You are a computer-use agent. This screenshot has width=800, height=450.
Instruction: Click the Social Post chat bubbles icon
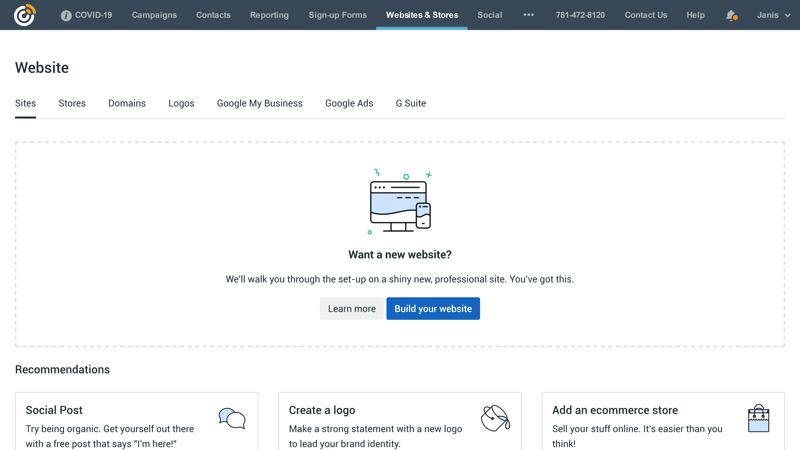(232, 418)
